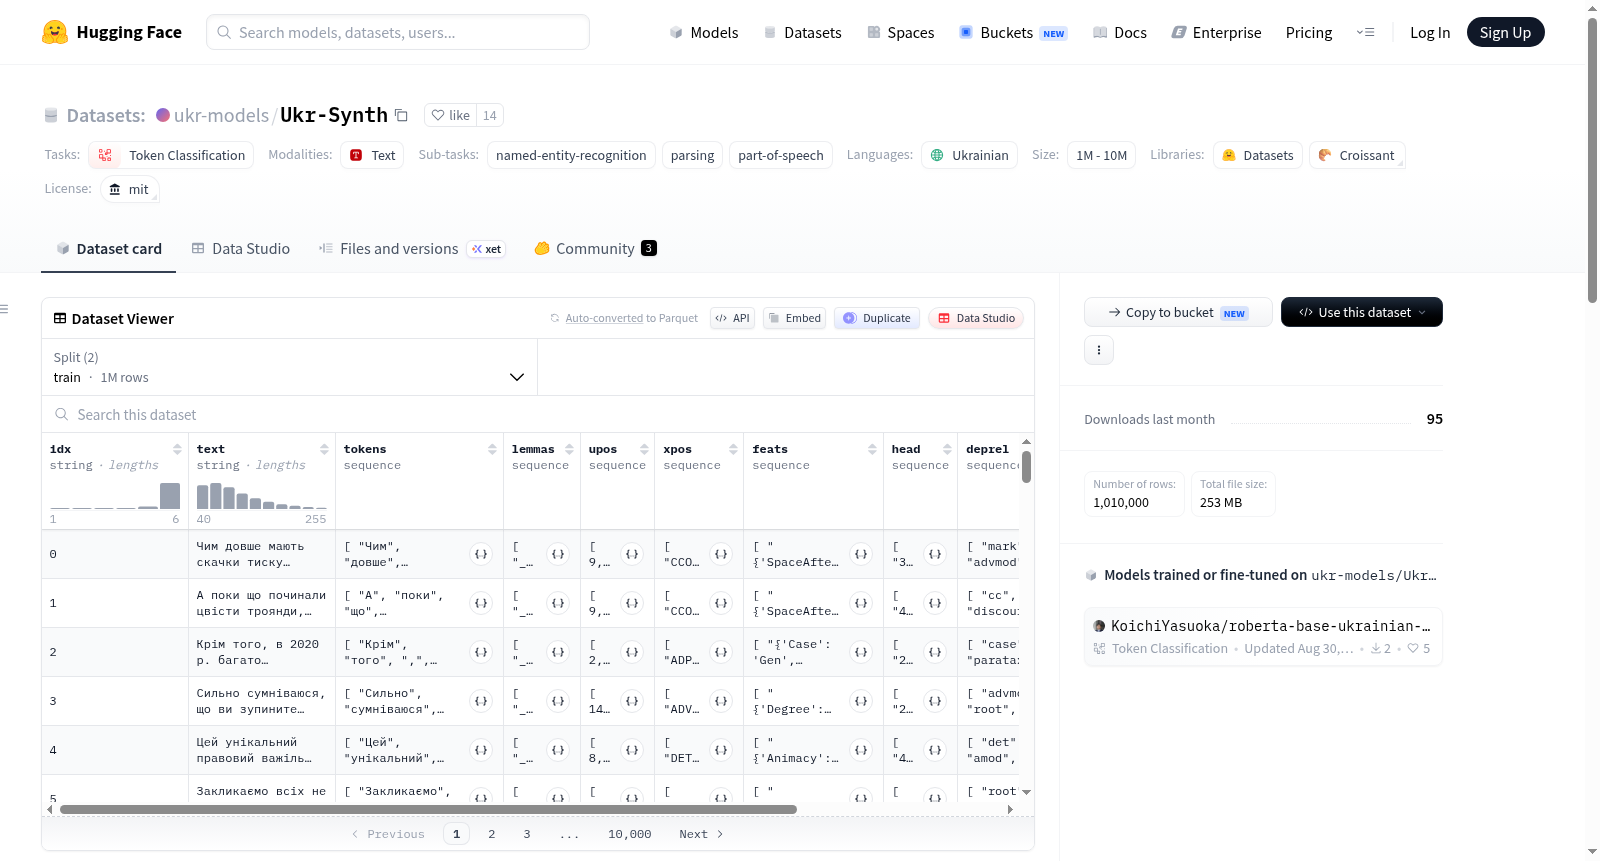Sort by the text column arrows

tap(324, 449)
